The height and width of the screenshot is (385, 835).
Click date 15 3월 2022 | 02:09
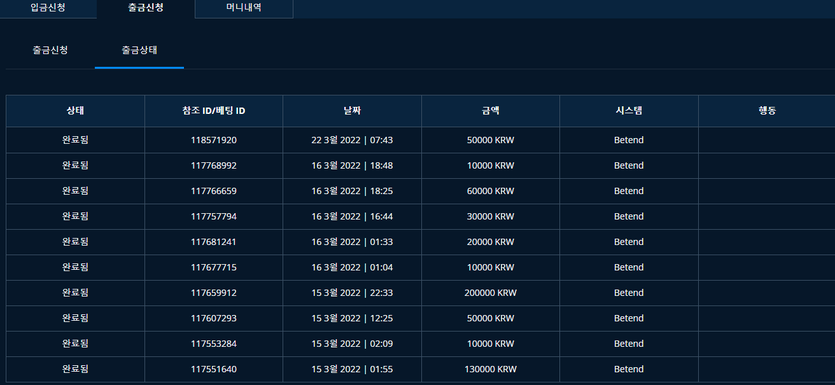[352, 344]
